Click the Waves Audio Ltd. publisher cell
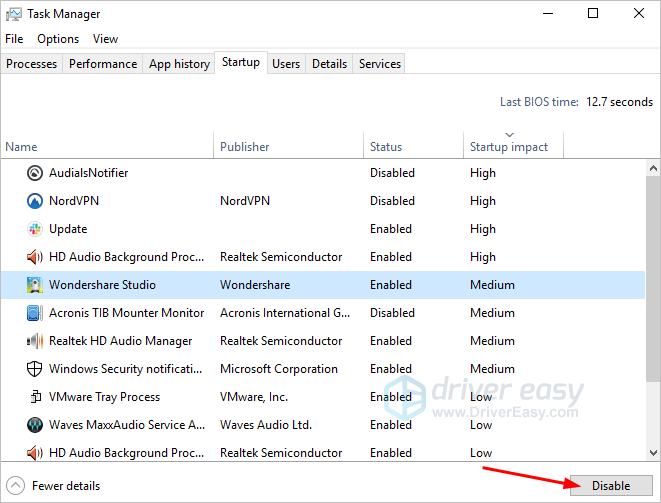 tap(266, 425)
